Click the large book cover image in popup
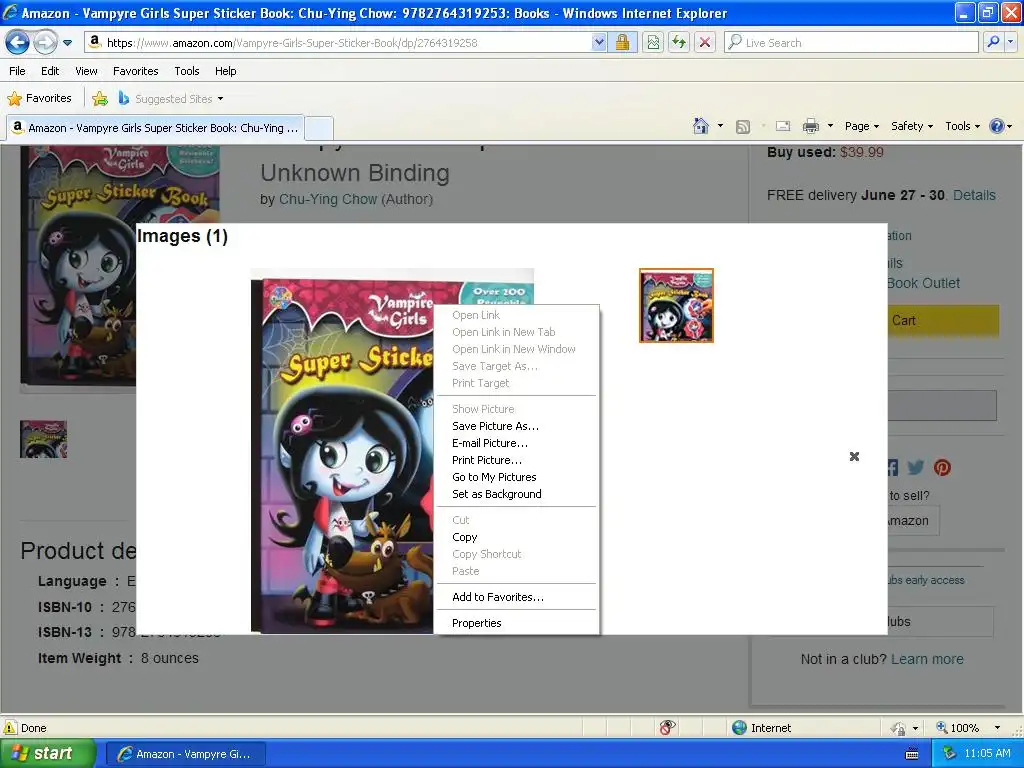 click(x=342, y=451)
